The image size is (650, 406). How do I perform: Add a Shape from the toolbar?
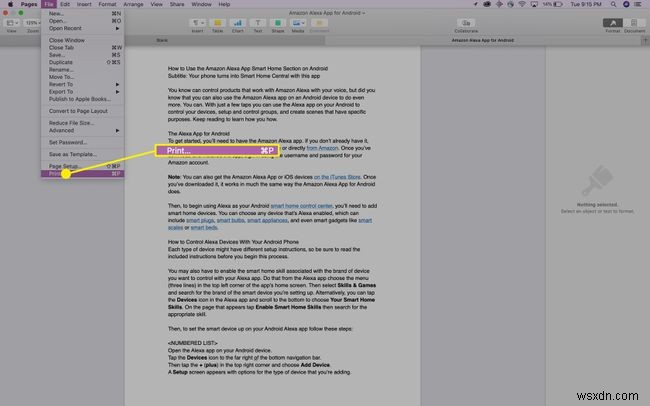tap(278, 23)
